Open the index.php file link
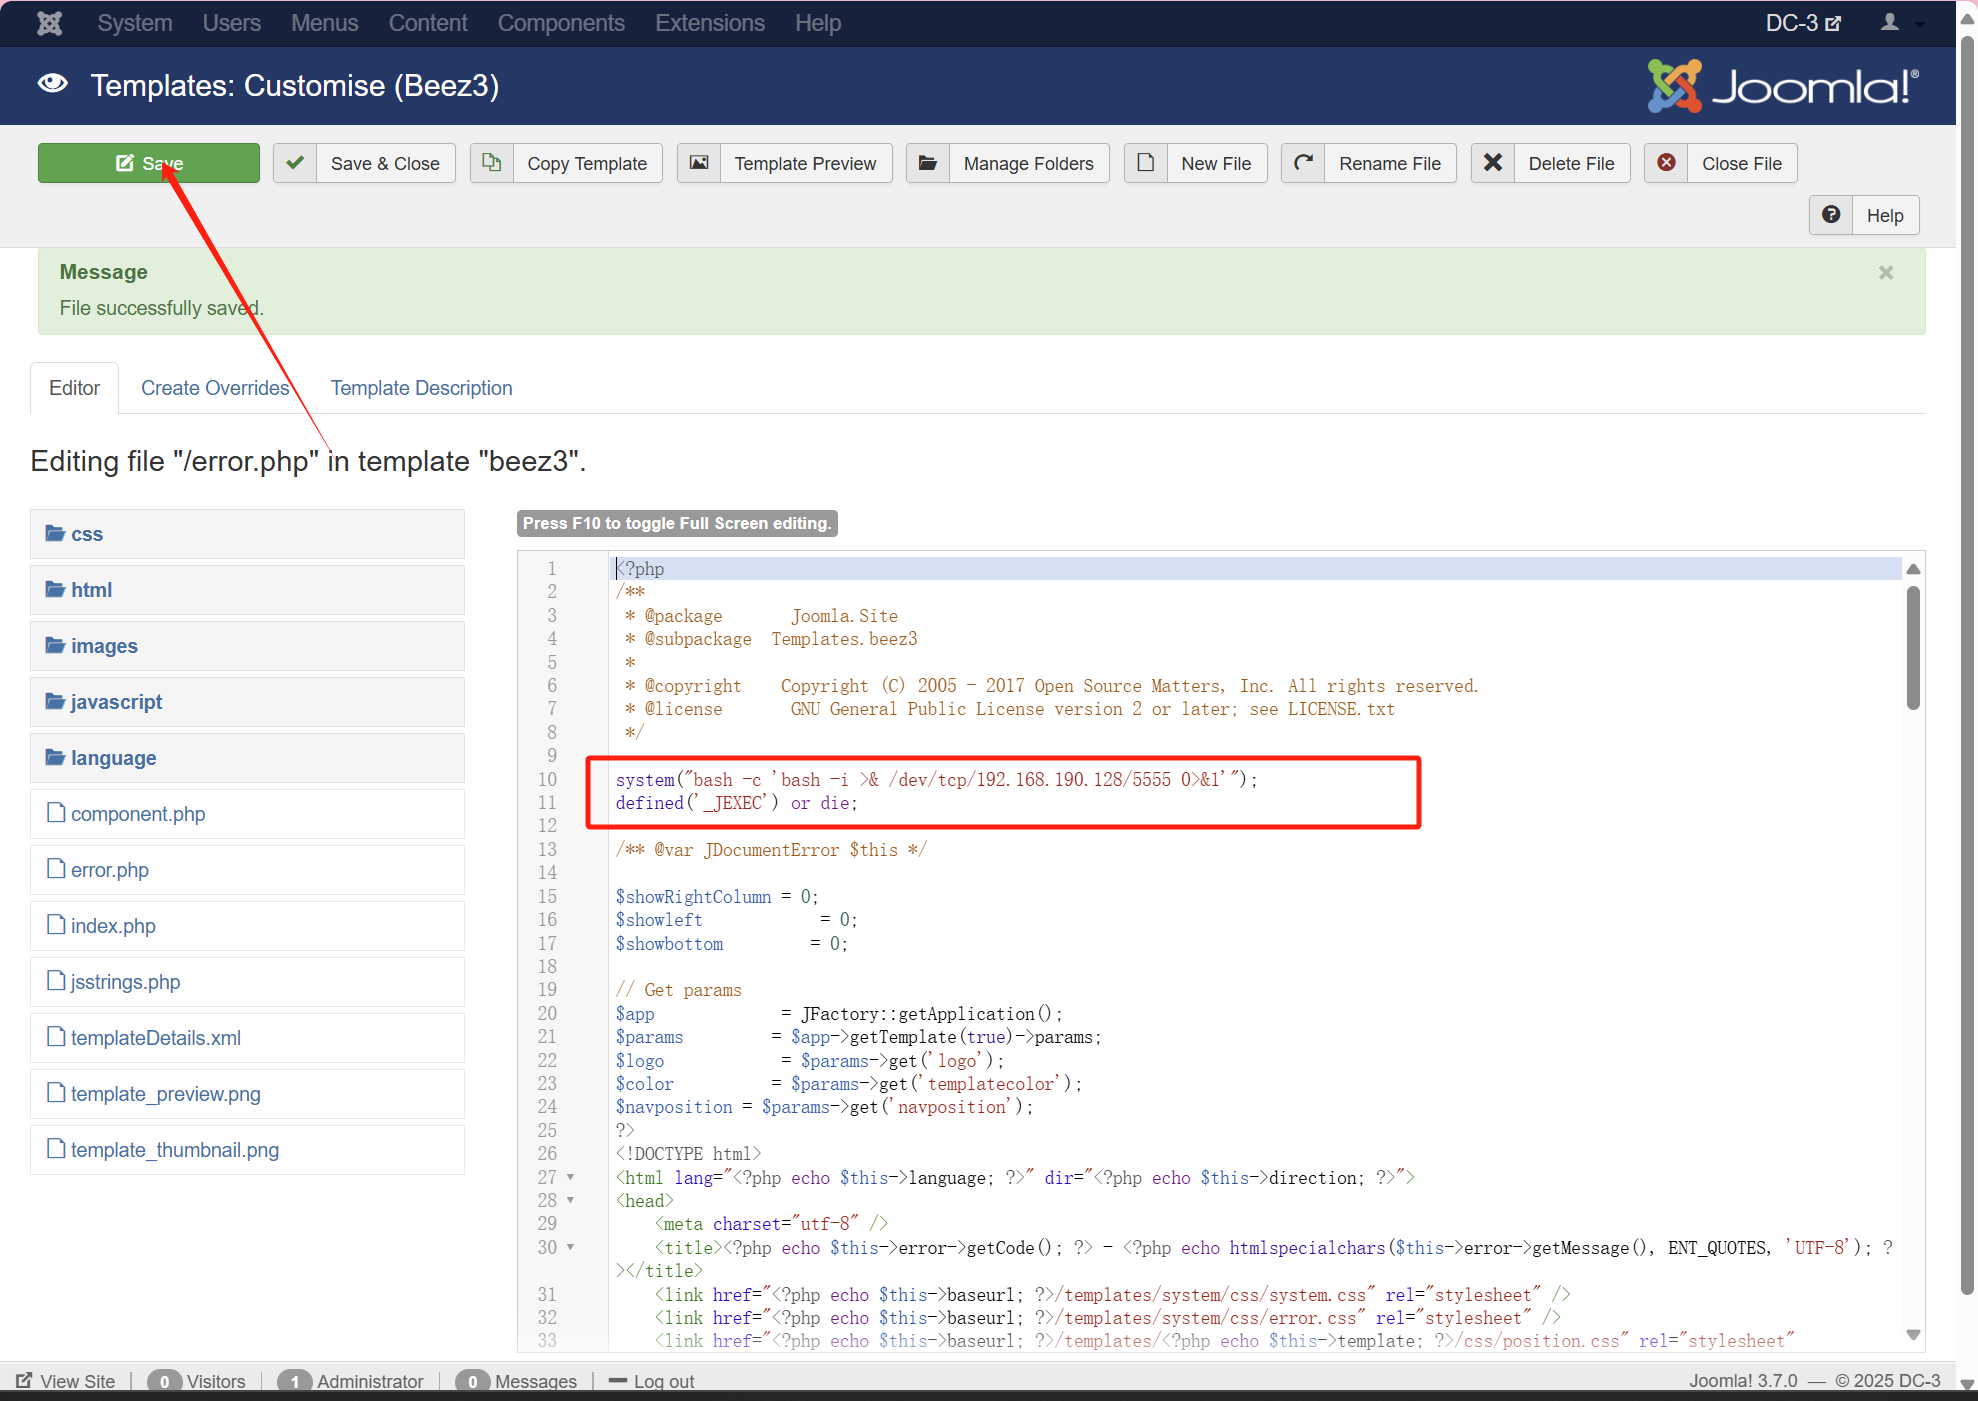Viewport: 1978px width, 1401px height. (113, 926)
